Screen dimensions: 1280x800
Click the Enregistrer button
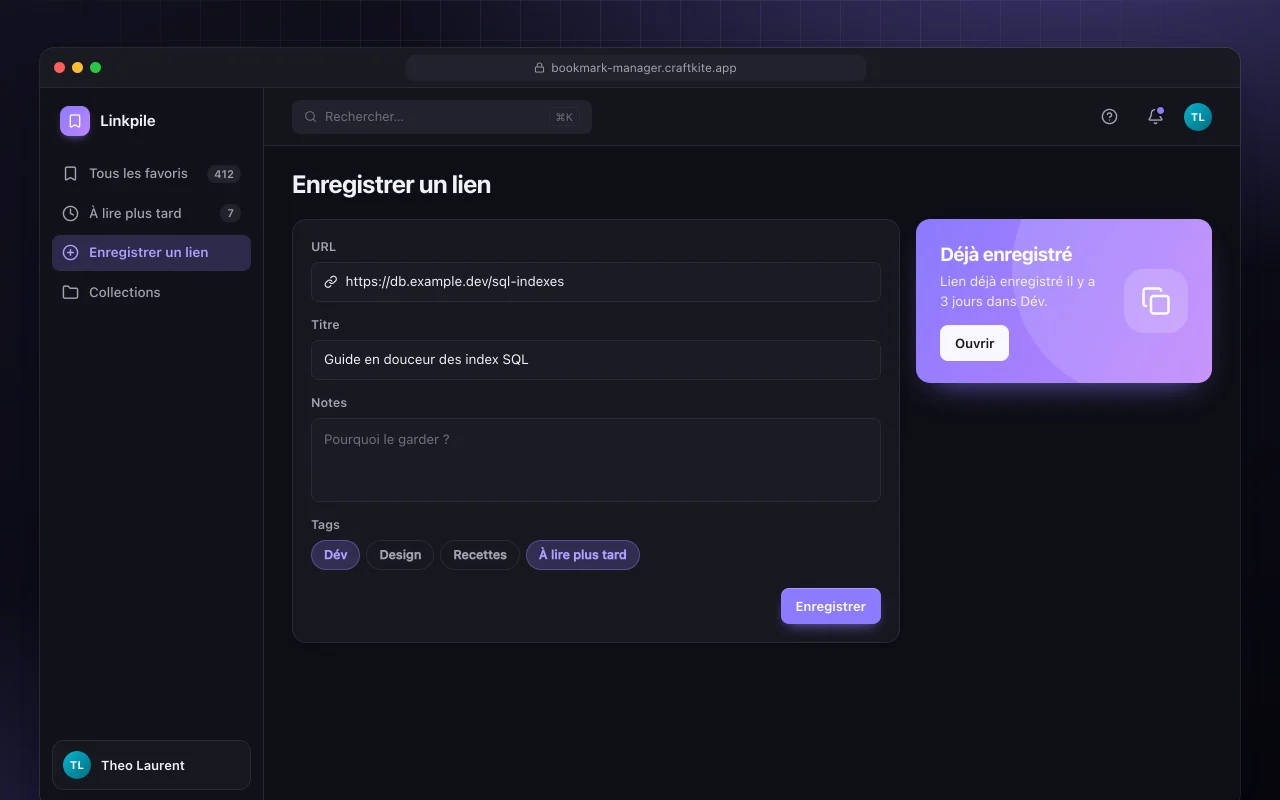[831, 606]
